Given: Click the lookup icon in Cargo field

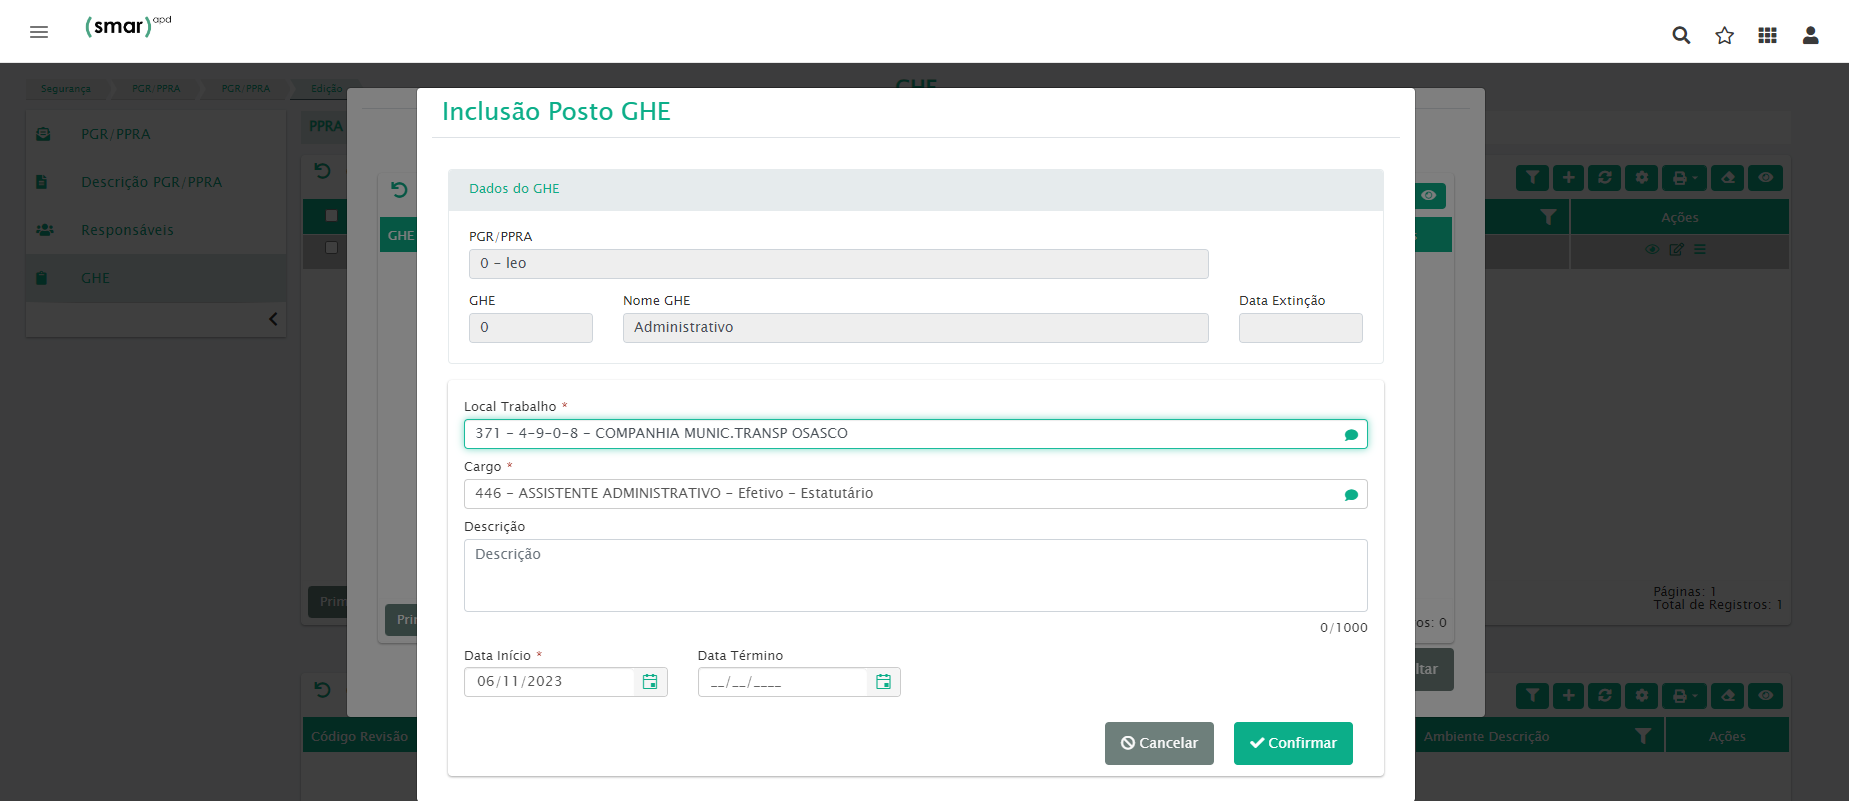Looking at the screenshot, I should click(1351, 495).
